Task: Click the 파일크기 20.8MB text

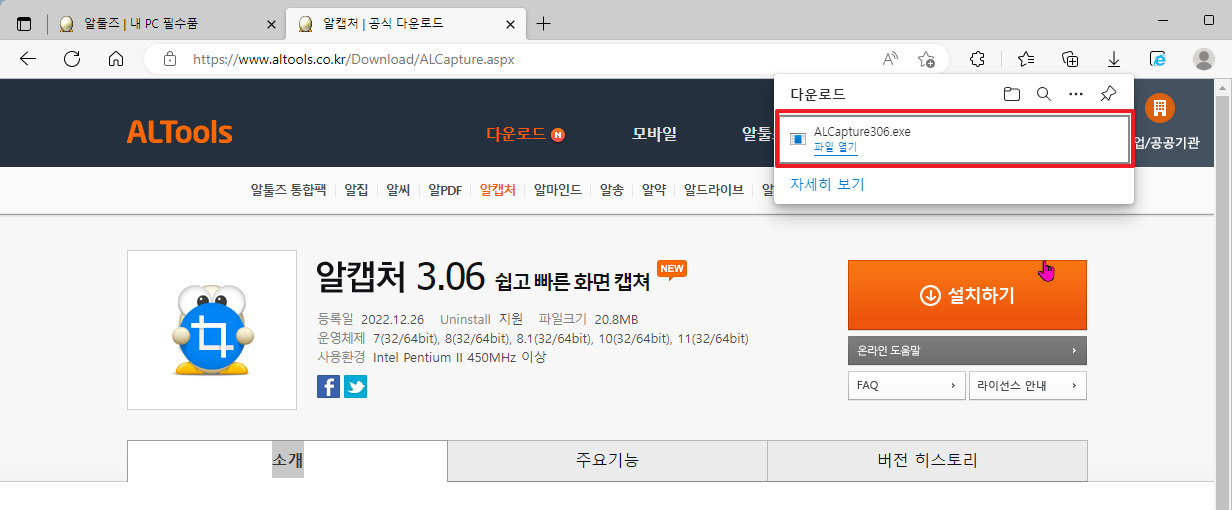Action: tap(588, 319)
